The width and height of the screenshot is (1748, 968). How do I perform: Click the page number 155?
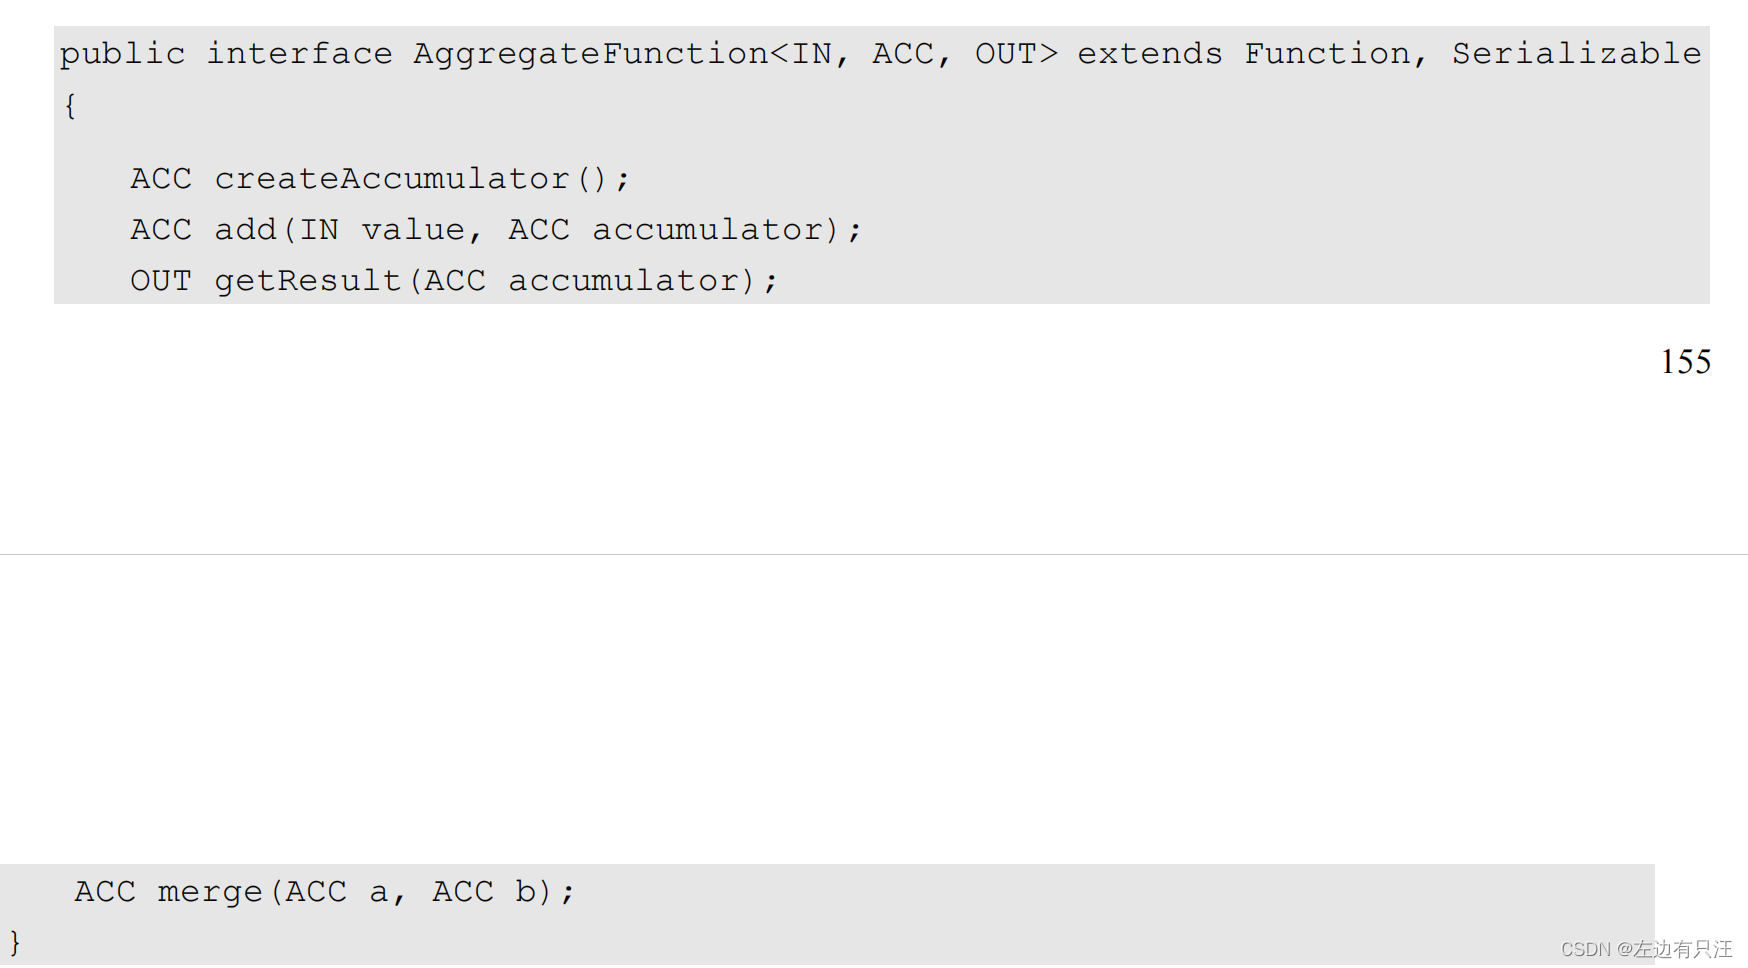coord(1685,362)
